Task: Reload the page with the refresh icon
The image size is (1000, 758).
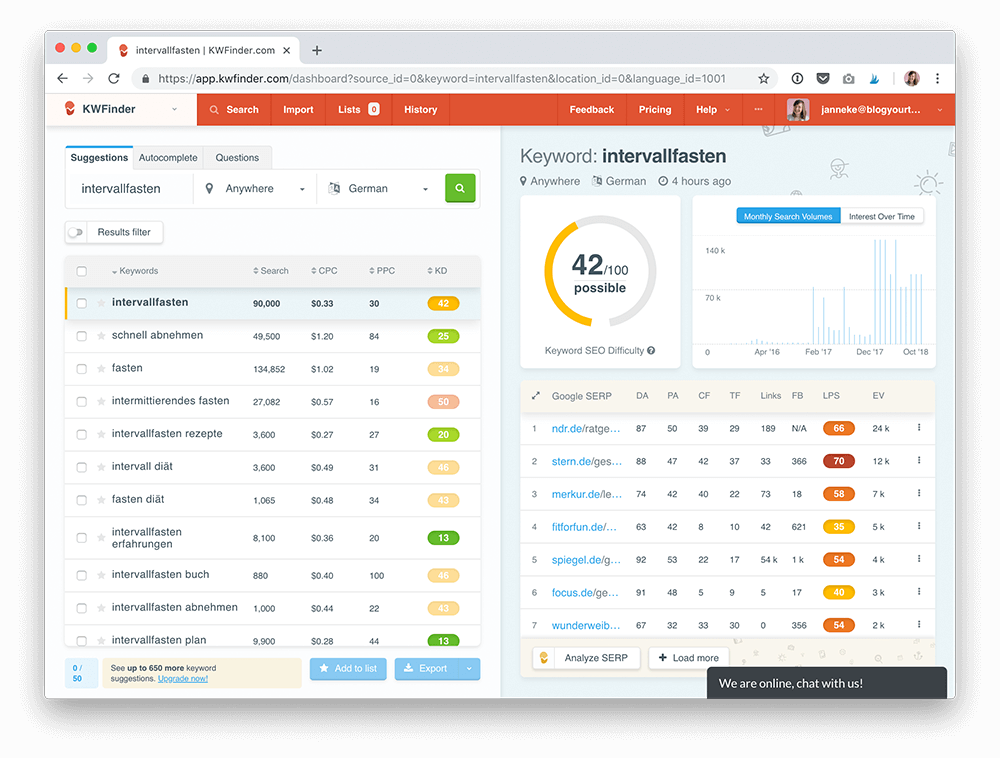Action: pyautogui.click(x=114, y=78)
